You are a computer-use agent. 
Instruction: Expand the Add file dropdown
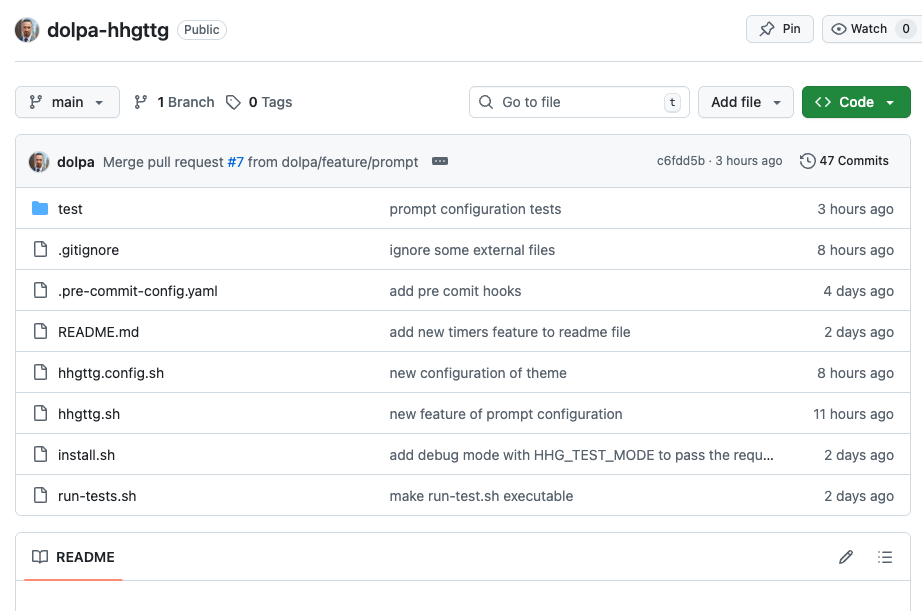tap(745, 102)
